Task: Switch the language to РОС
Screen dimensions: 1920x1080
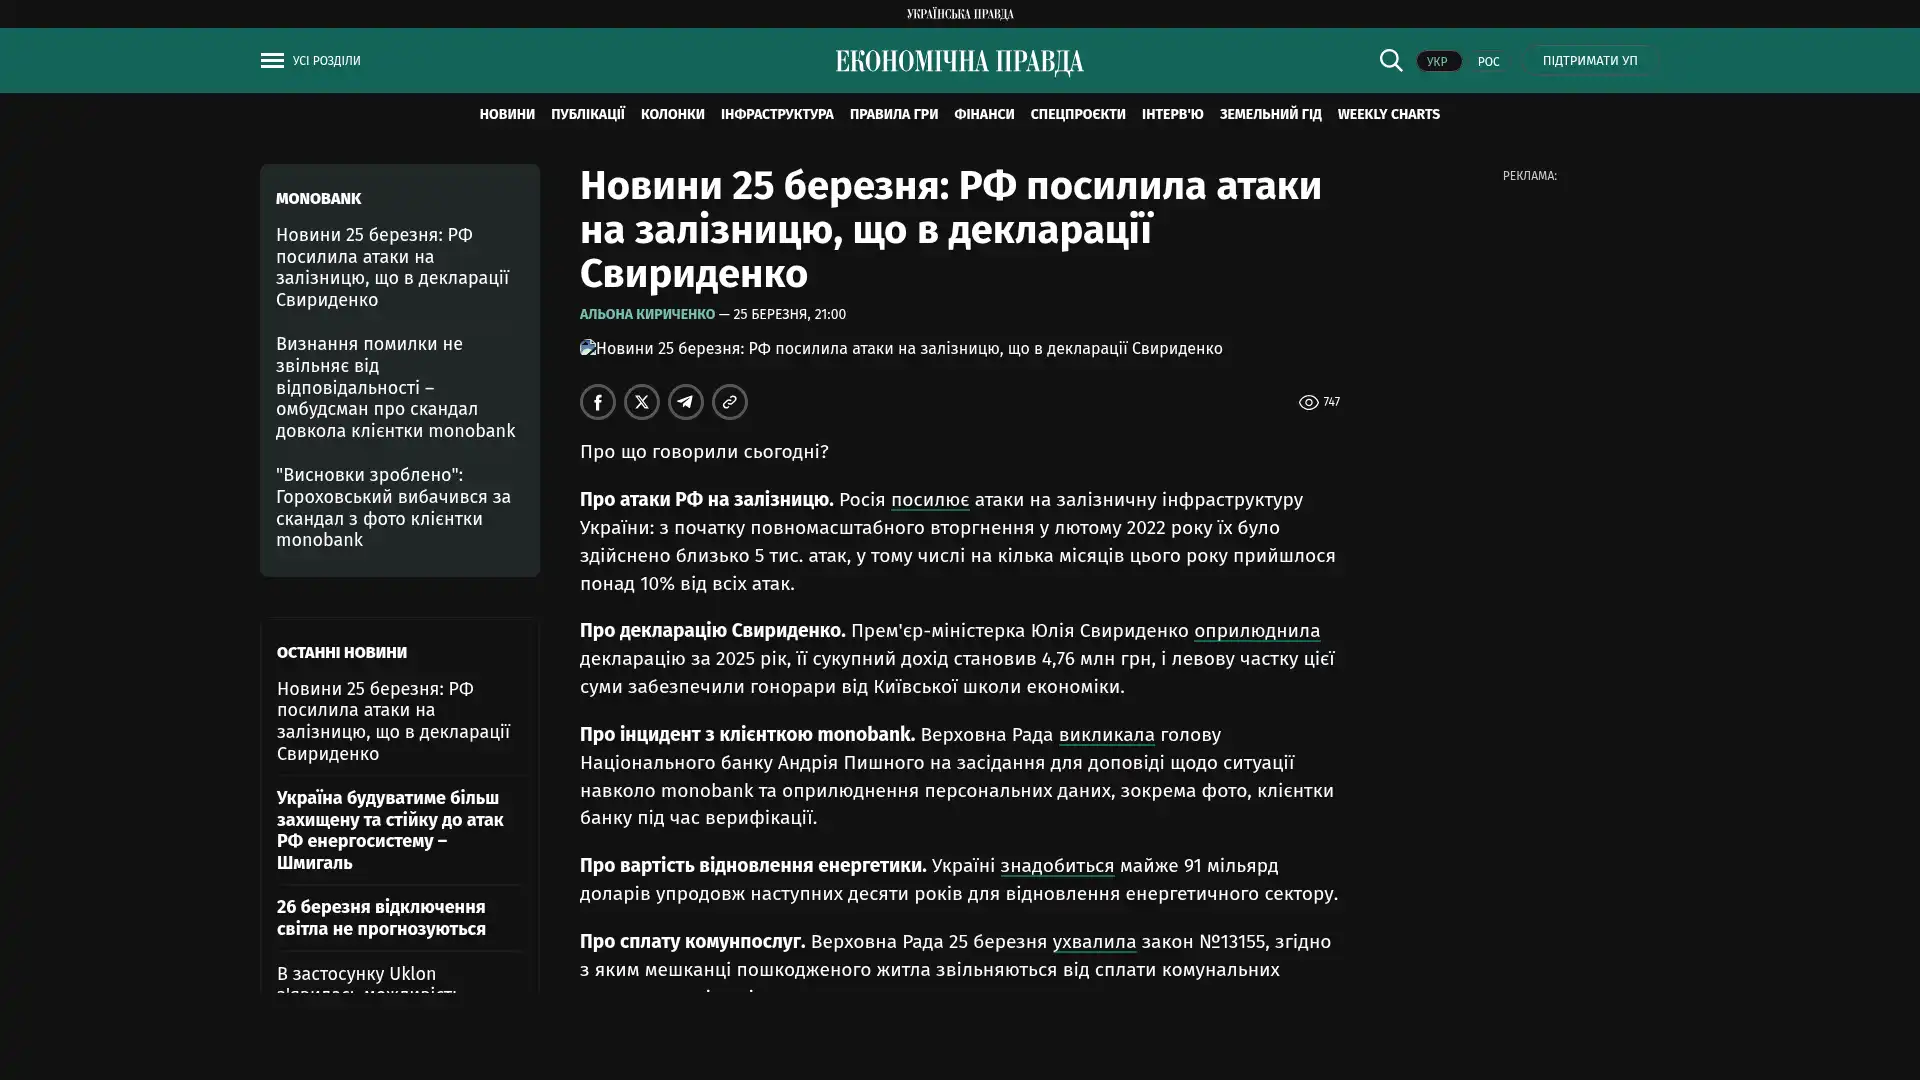Action: point(1488,61)
